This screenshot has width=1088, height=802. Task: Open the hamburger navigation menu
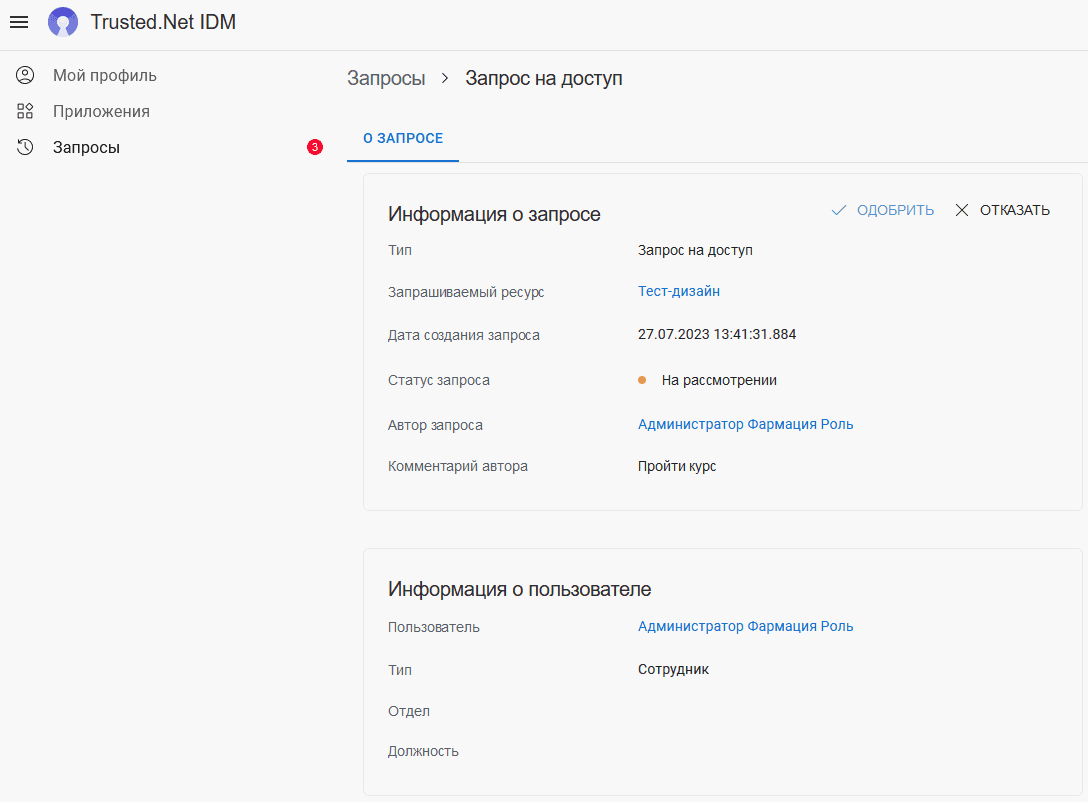pyautogui.click(x=19, y=22)
